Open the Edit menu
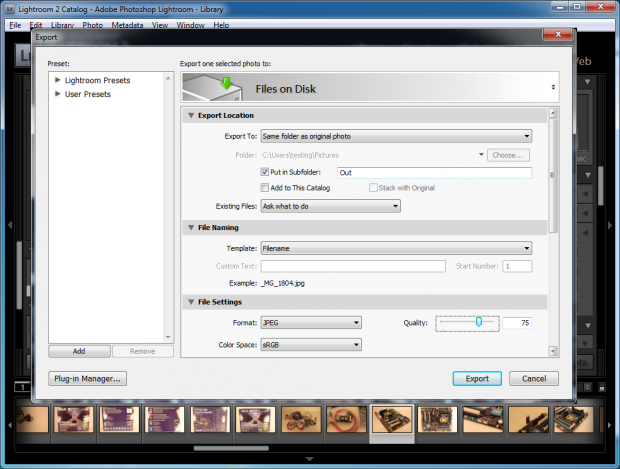Viewport: 620px width, 469px height. 36,25
